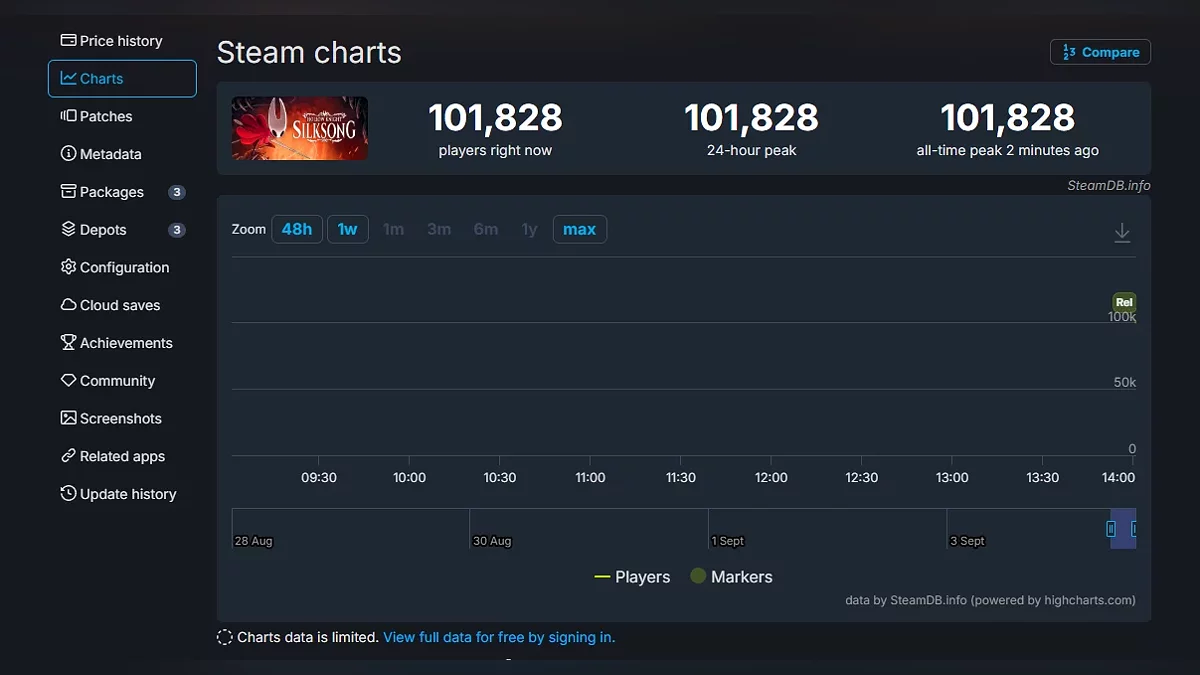Open Patches from the sidebar icon
Screen dimensions: 1200x675
tap(68, 116)
